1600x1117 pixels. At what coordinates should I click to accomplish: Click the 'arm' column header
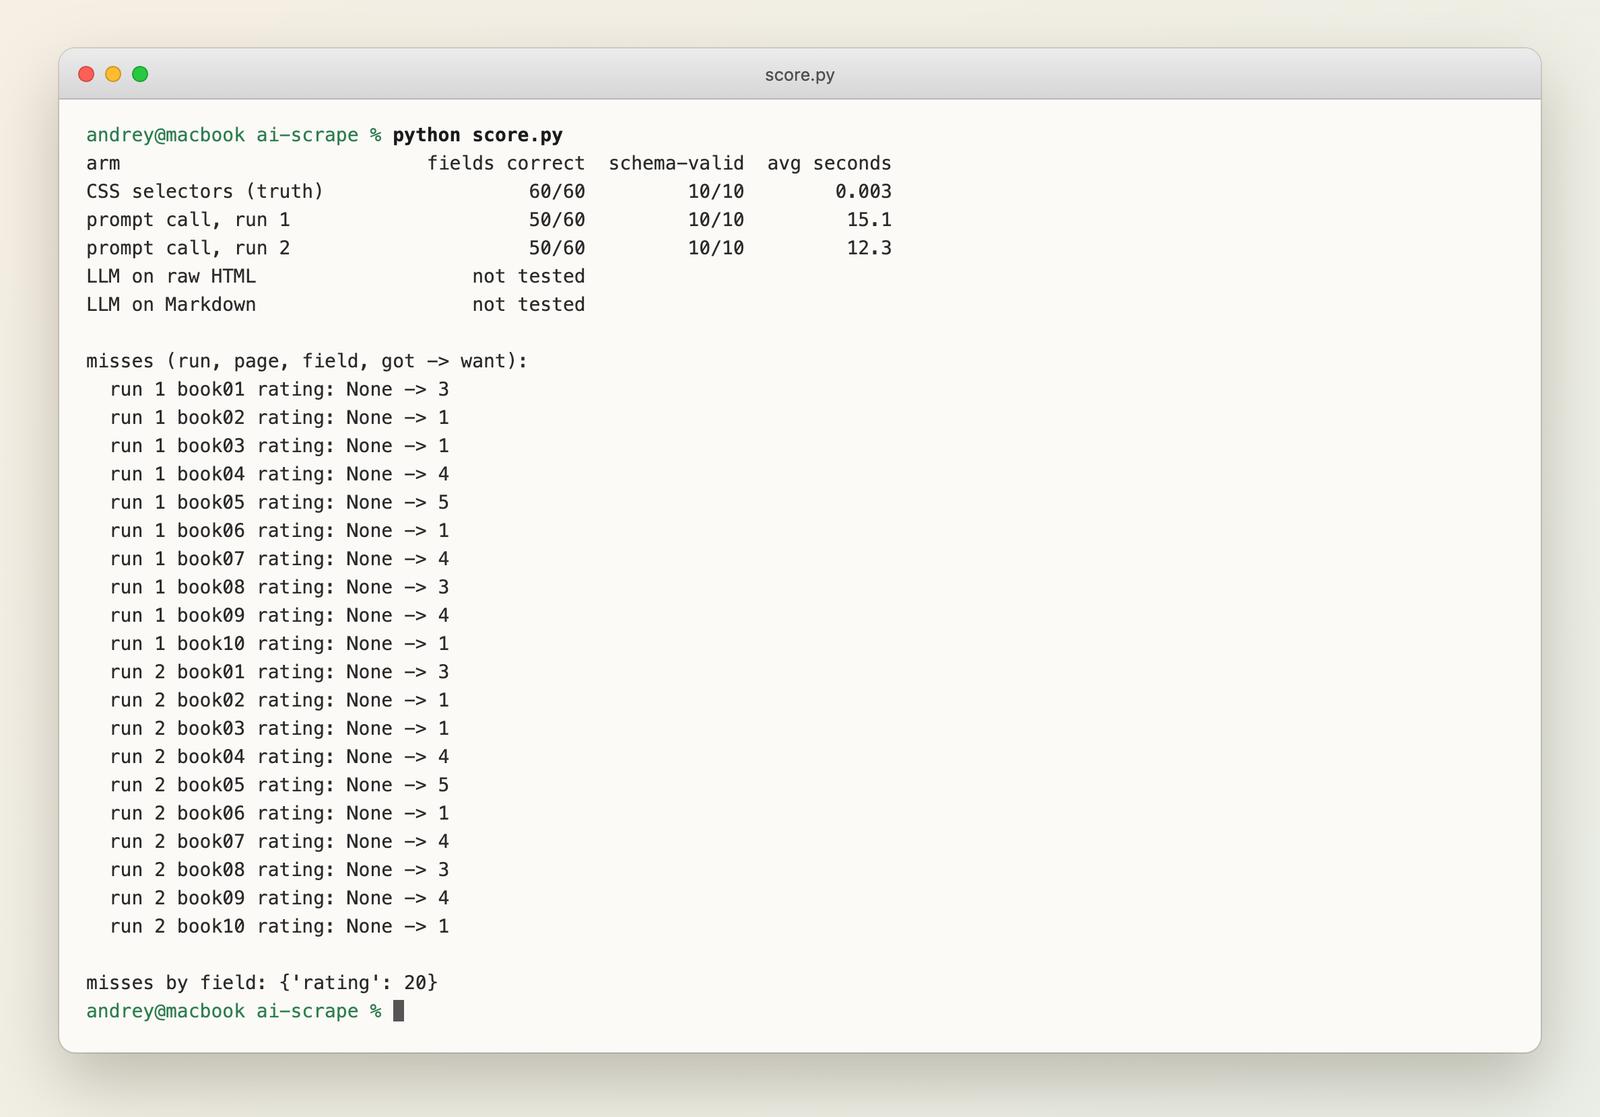coord(103,163)
